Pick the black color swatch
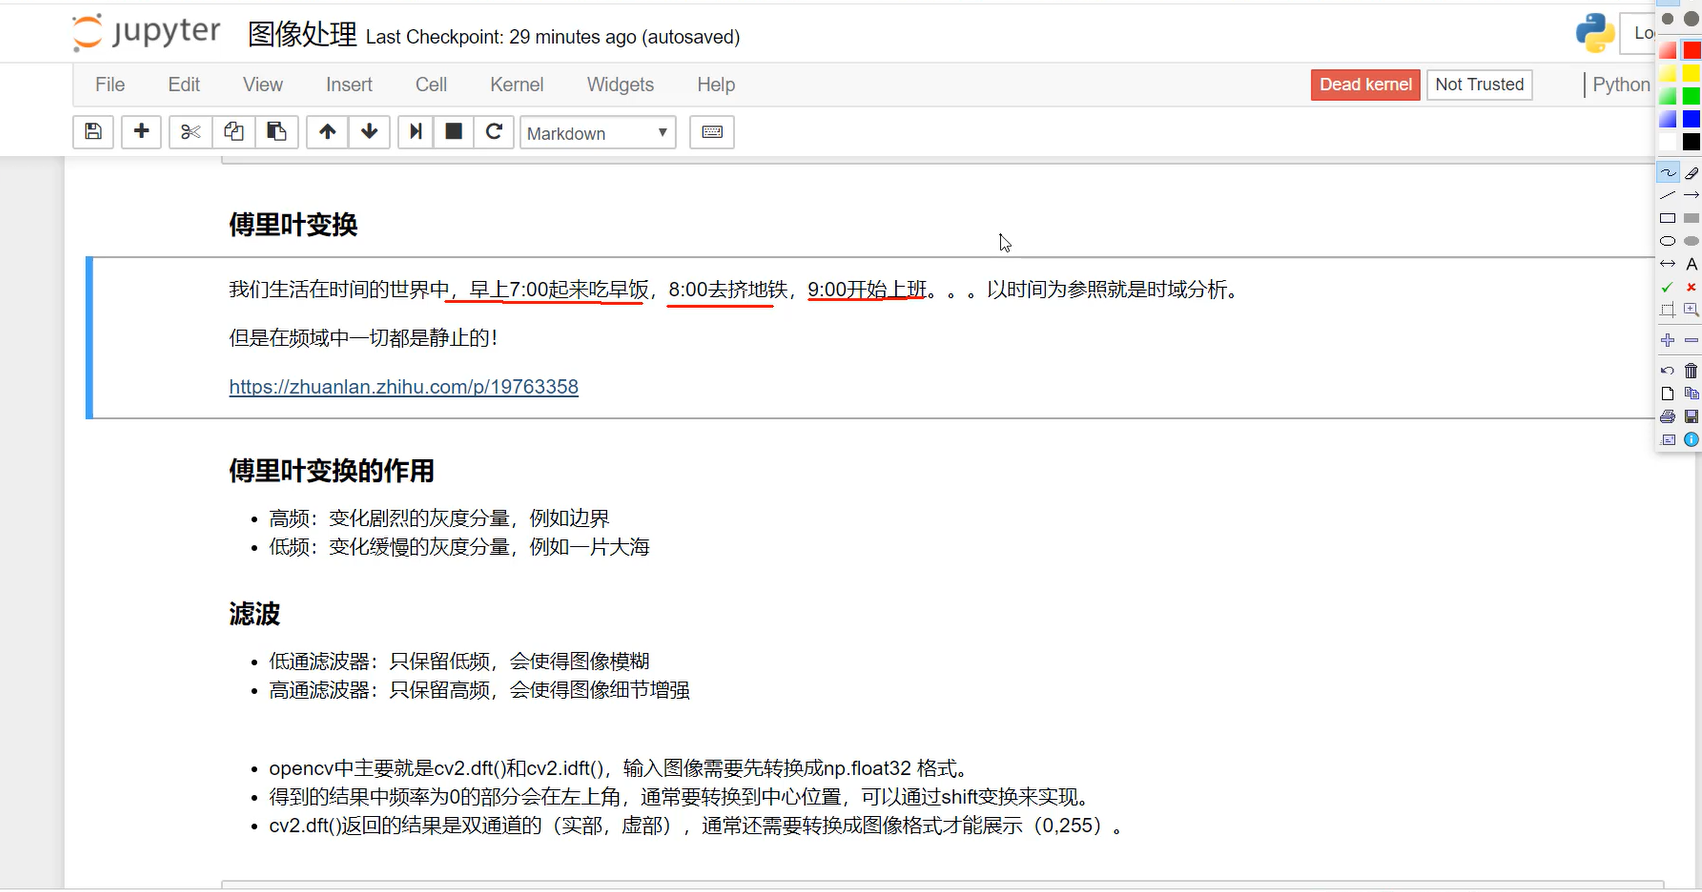The height and width of the screenshot is (892, 1702). click(1691, 142)
